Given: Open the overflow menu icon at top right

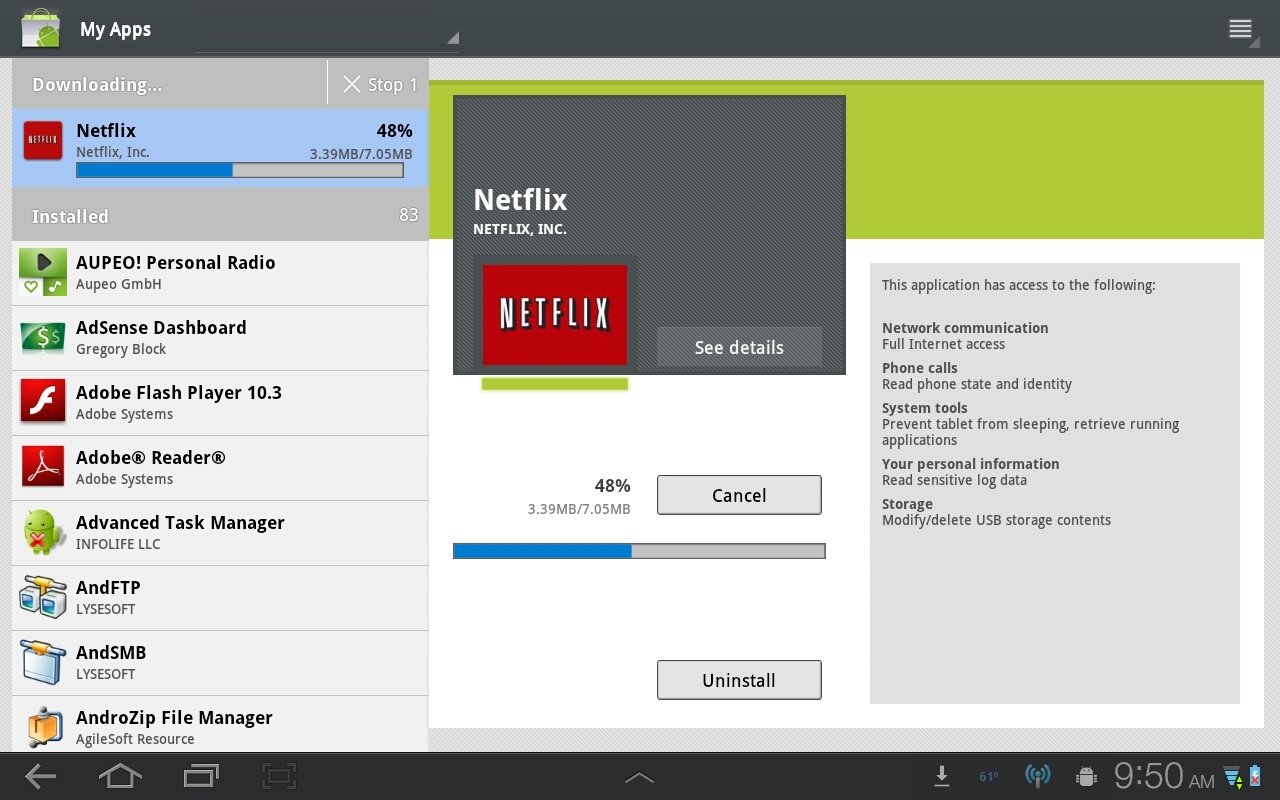Looking at the screenshot, I should click(x=1240, y=29).
